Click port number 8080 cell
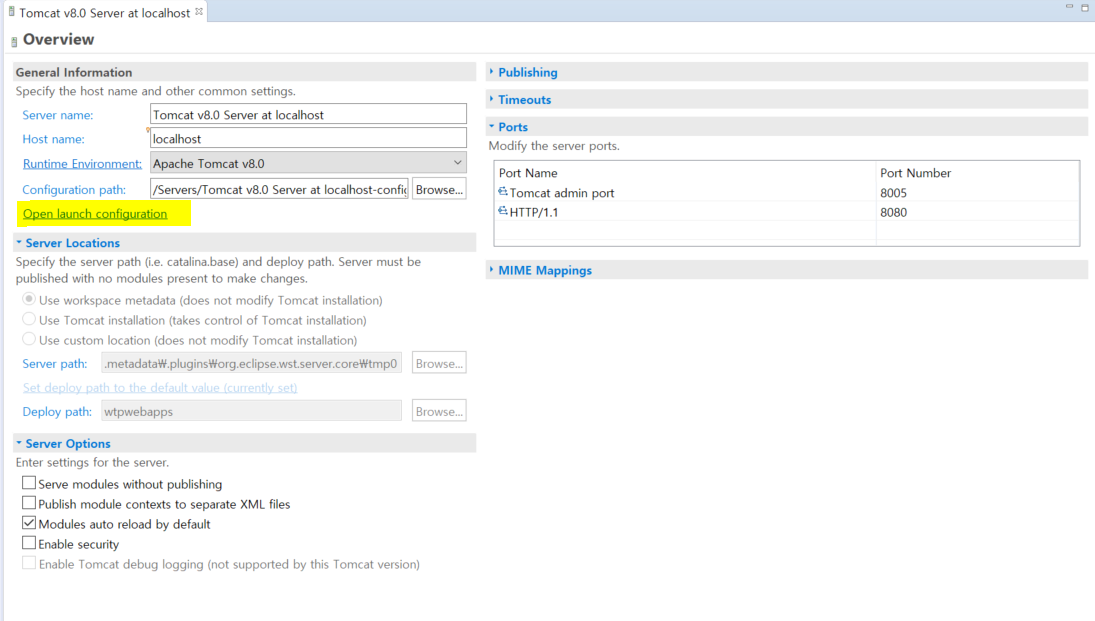The width and height of the screenshot is (1095, 621). coord(893,212)
